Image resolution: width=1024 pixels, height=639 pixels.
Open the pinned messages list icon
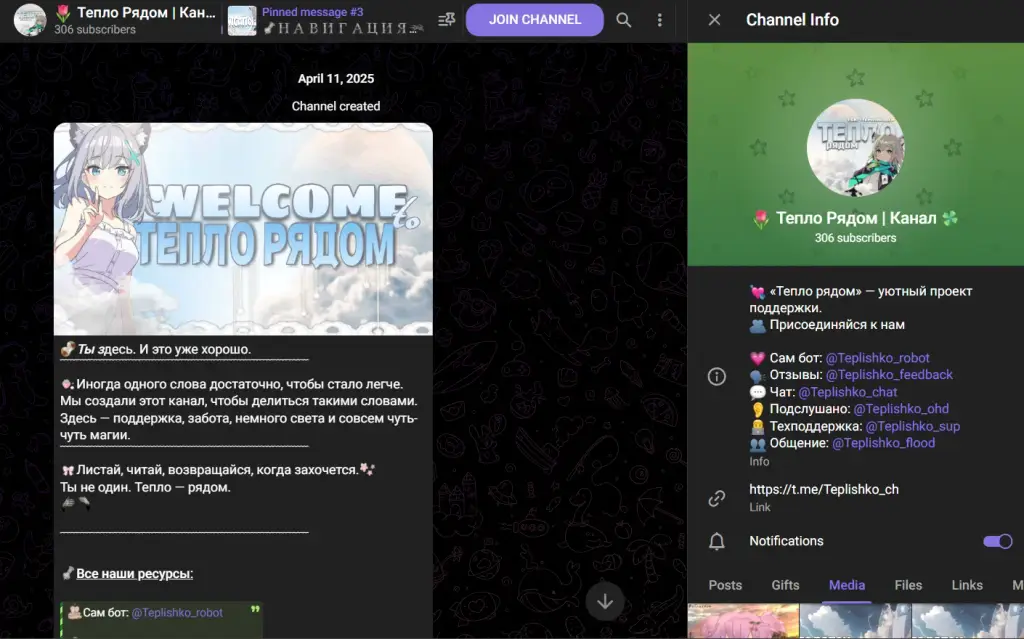447,20
